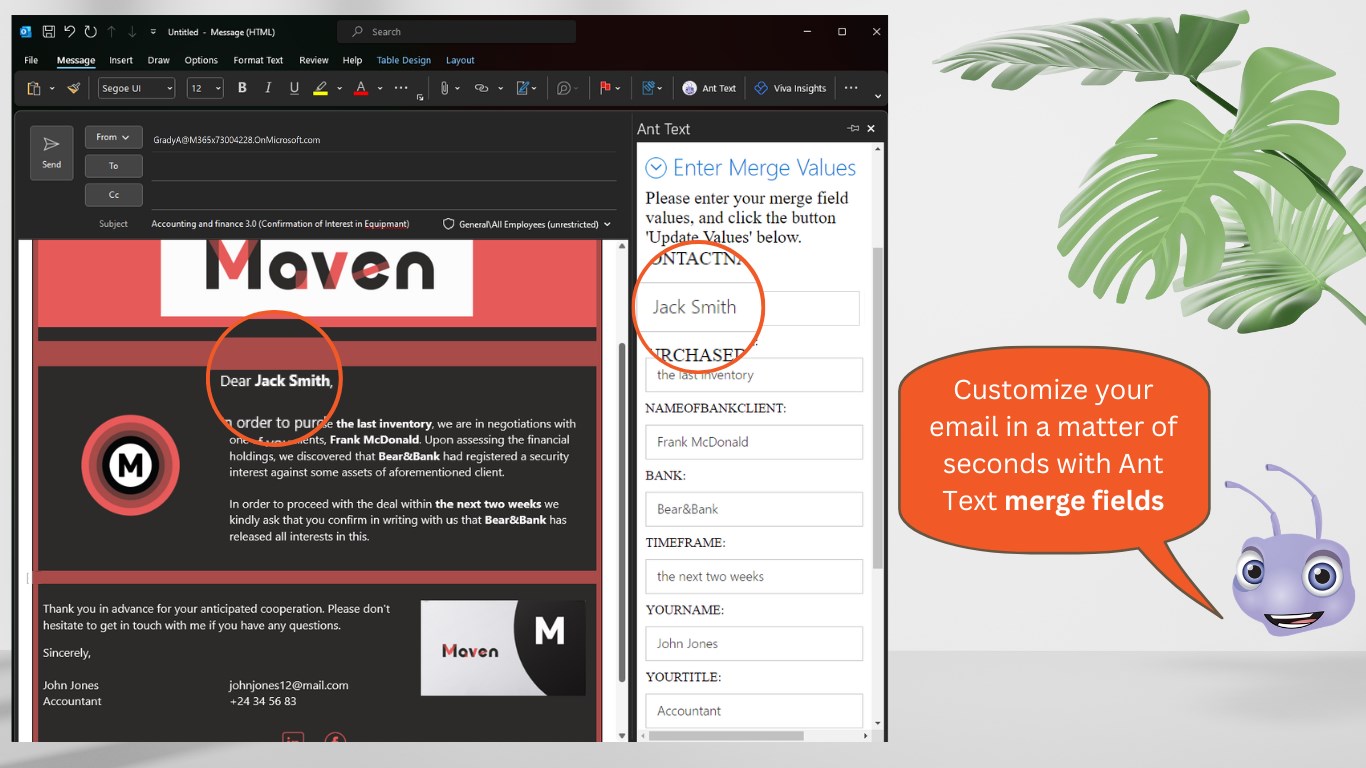Open the Table Design tab
1366x768 pixels.
coord(404,60)
